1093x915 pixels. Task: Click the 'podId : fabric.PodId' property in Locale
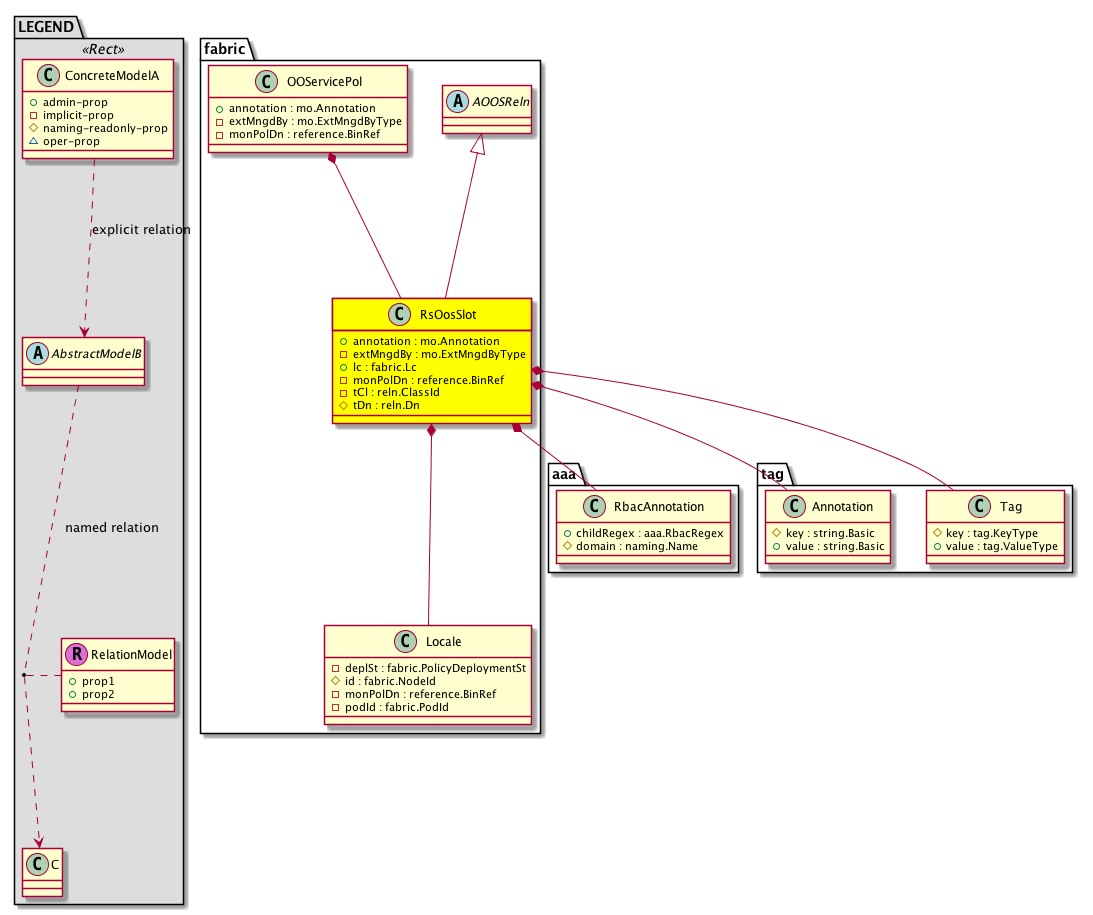pos(395,707)
